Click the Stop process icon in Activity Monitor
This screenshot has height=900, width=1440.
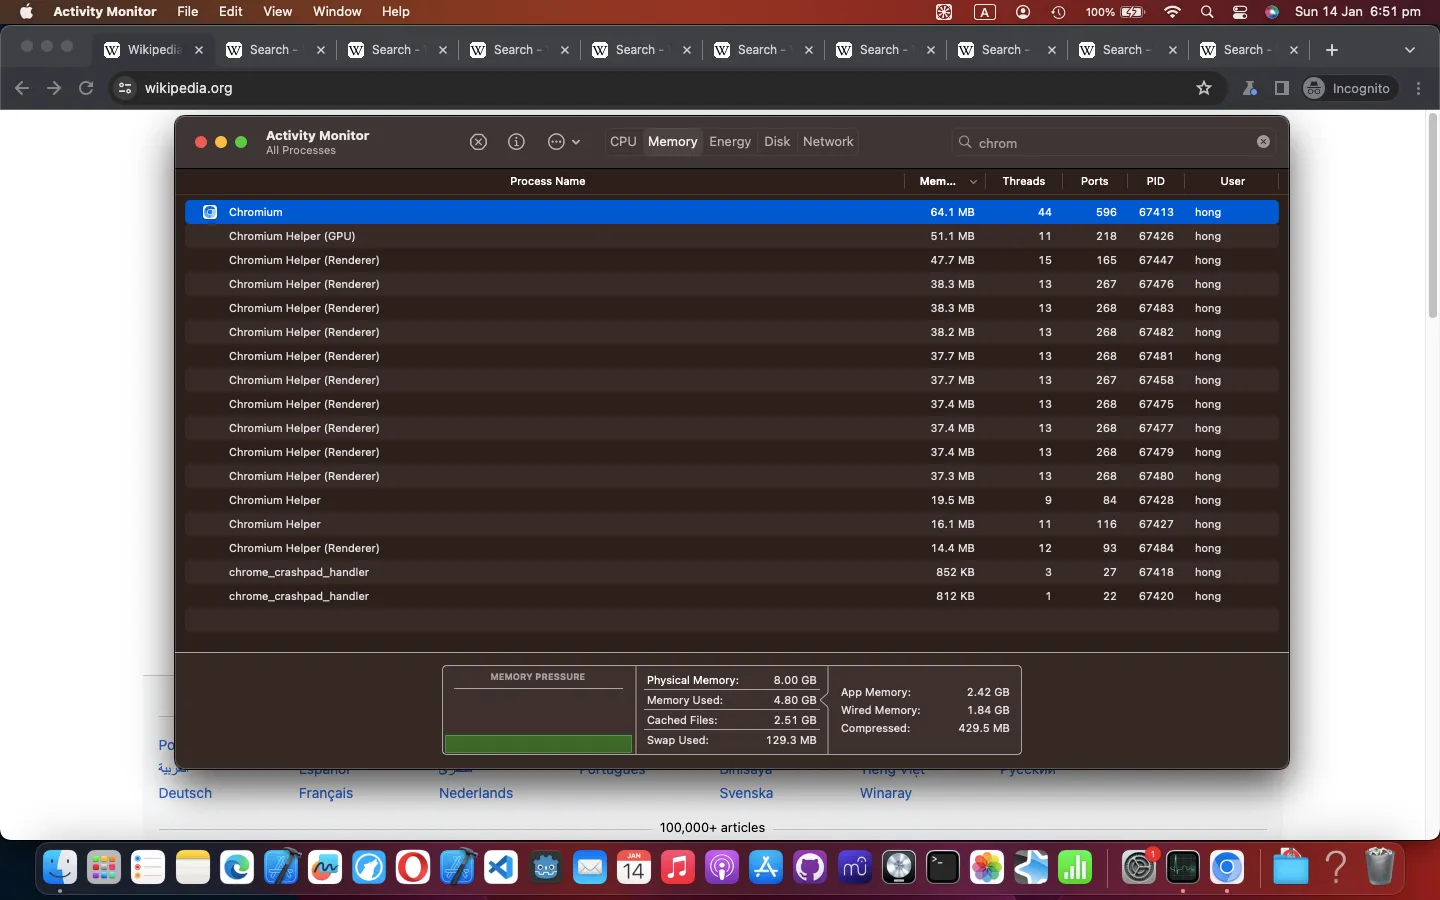(478, 142)
